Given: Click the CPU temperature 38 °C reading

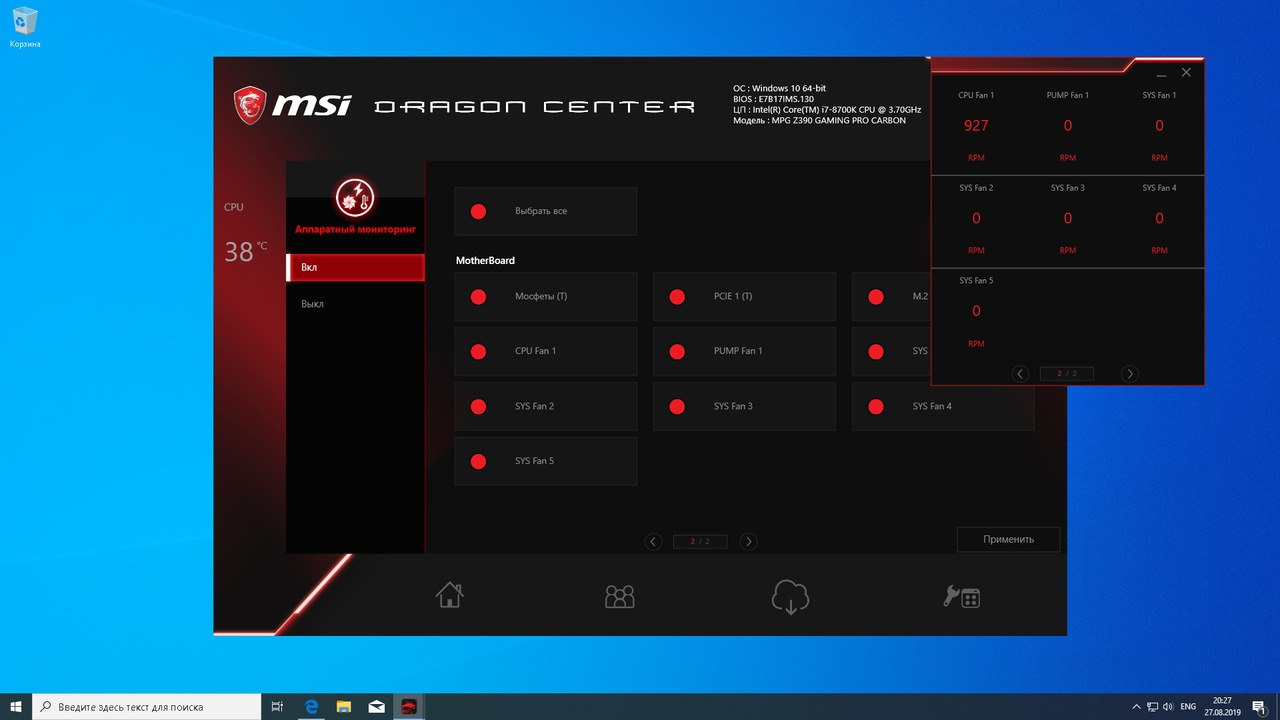Looking at the screenshot, I should click(x=245, y=251).
